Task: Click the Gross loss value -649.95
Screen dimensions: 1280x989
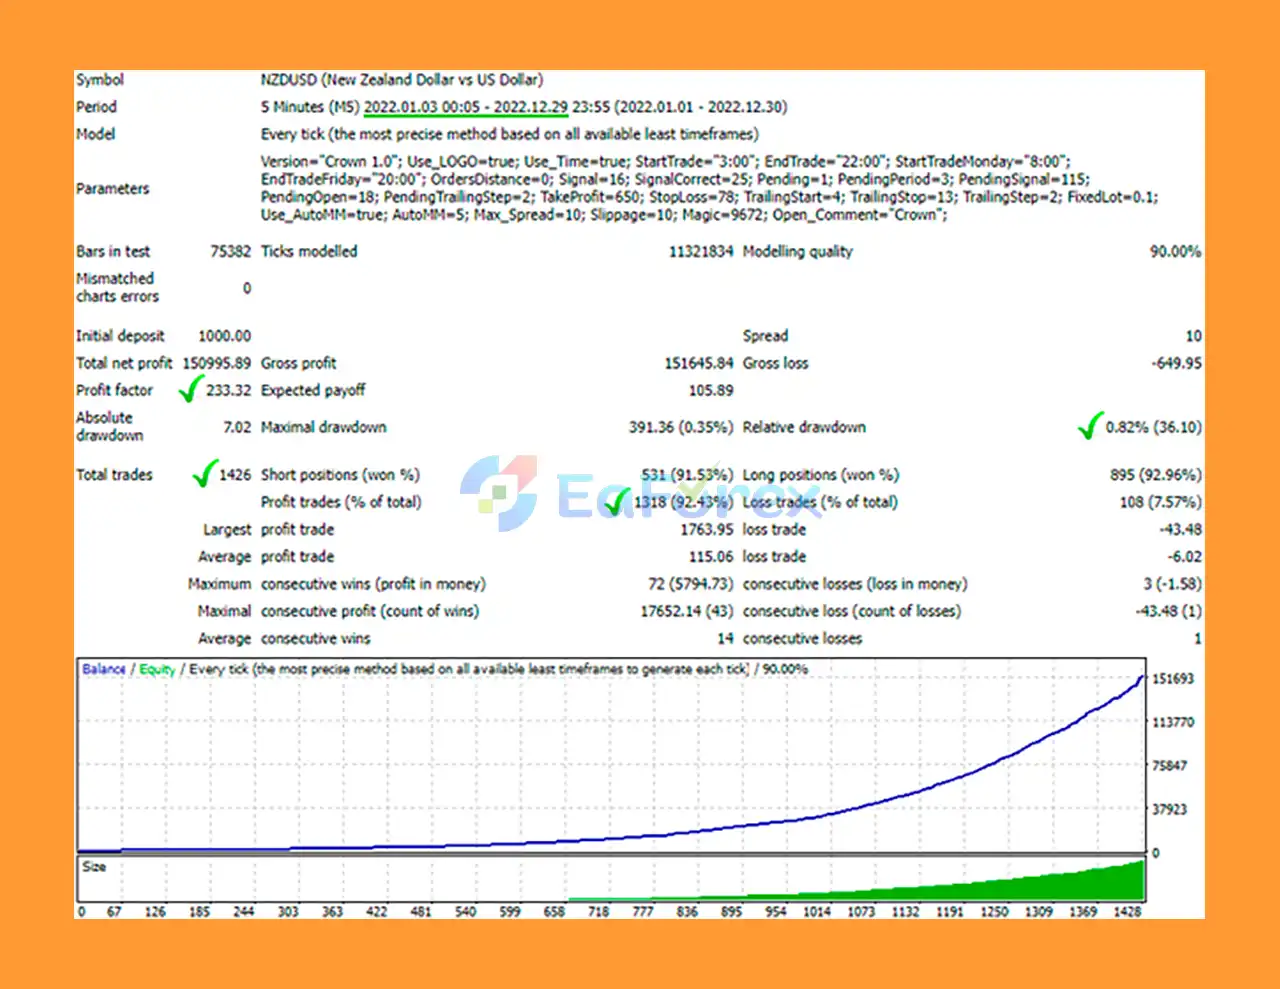Action: (1175, 363)
